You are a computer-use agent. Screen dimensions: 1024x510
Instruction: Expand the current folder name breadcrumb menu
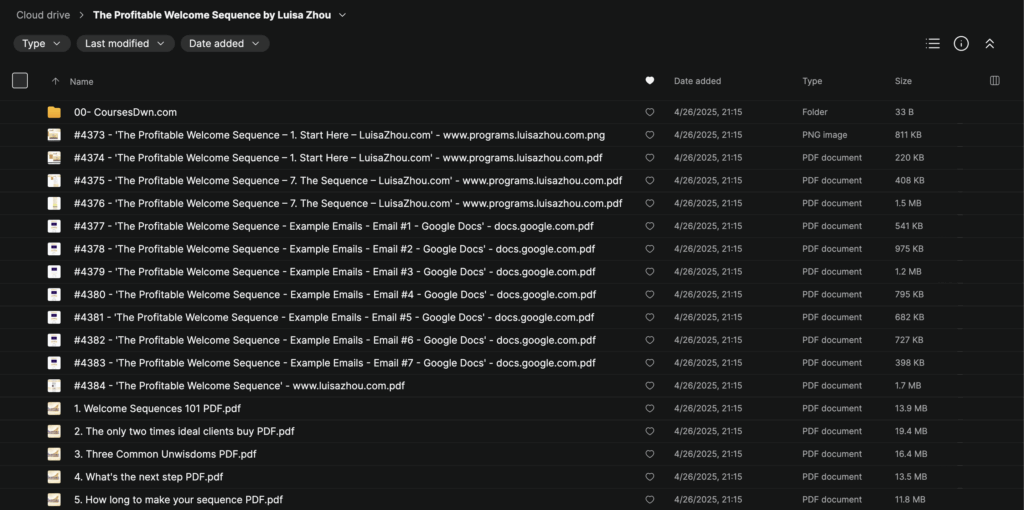(x=342, y=15)
